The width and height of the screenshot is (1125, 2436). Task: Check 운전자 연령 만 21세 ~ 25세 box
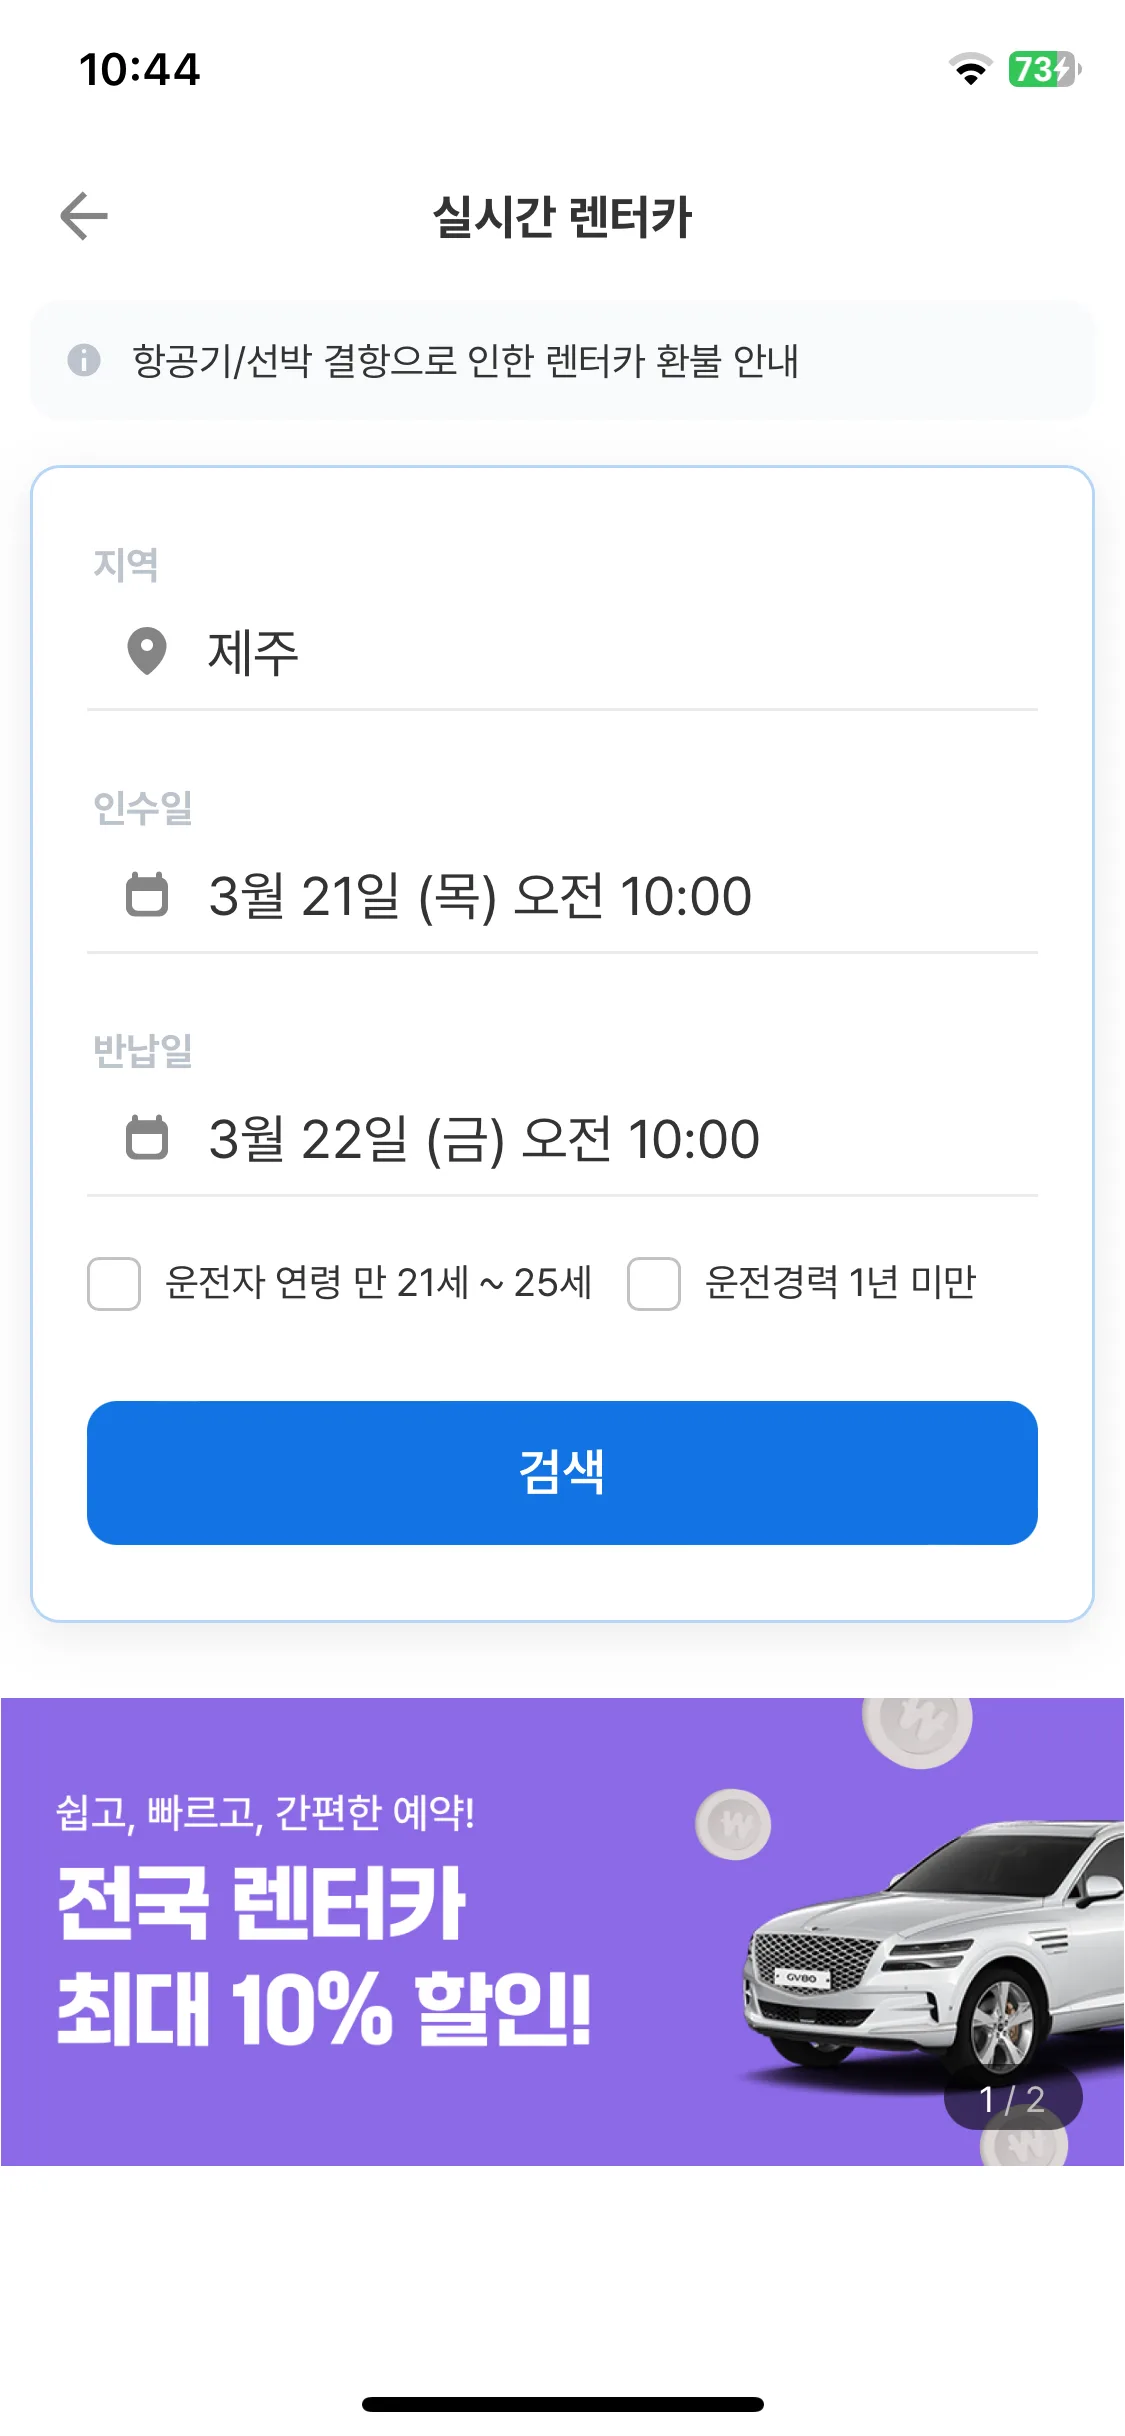point(114,1284)
